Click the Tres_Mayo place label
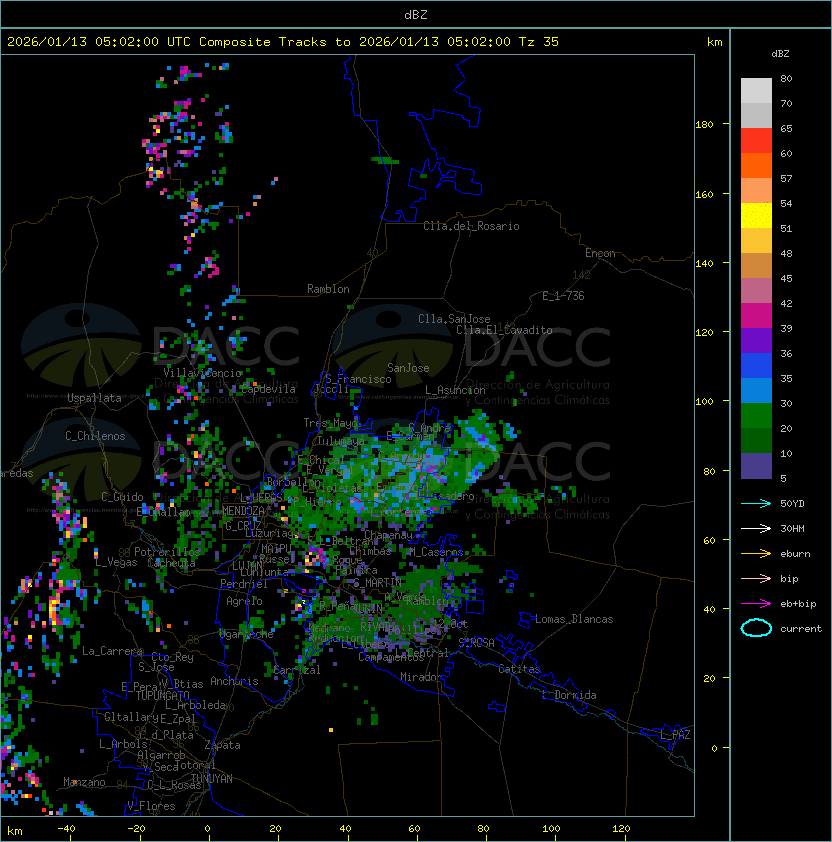The width and height of the screenshot is (832, 842). click(330, 423)
